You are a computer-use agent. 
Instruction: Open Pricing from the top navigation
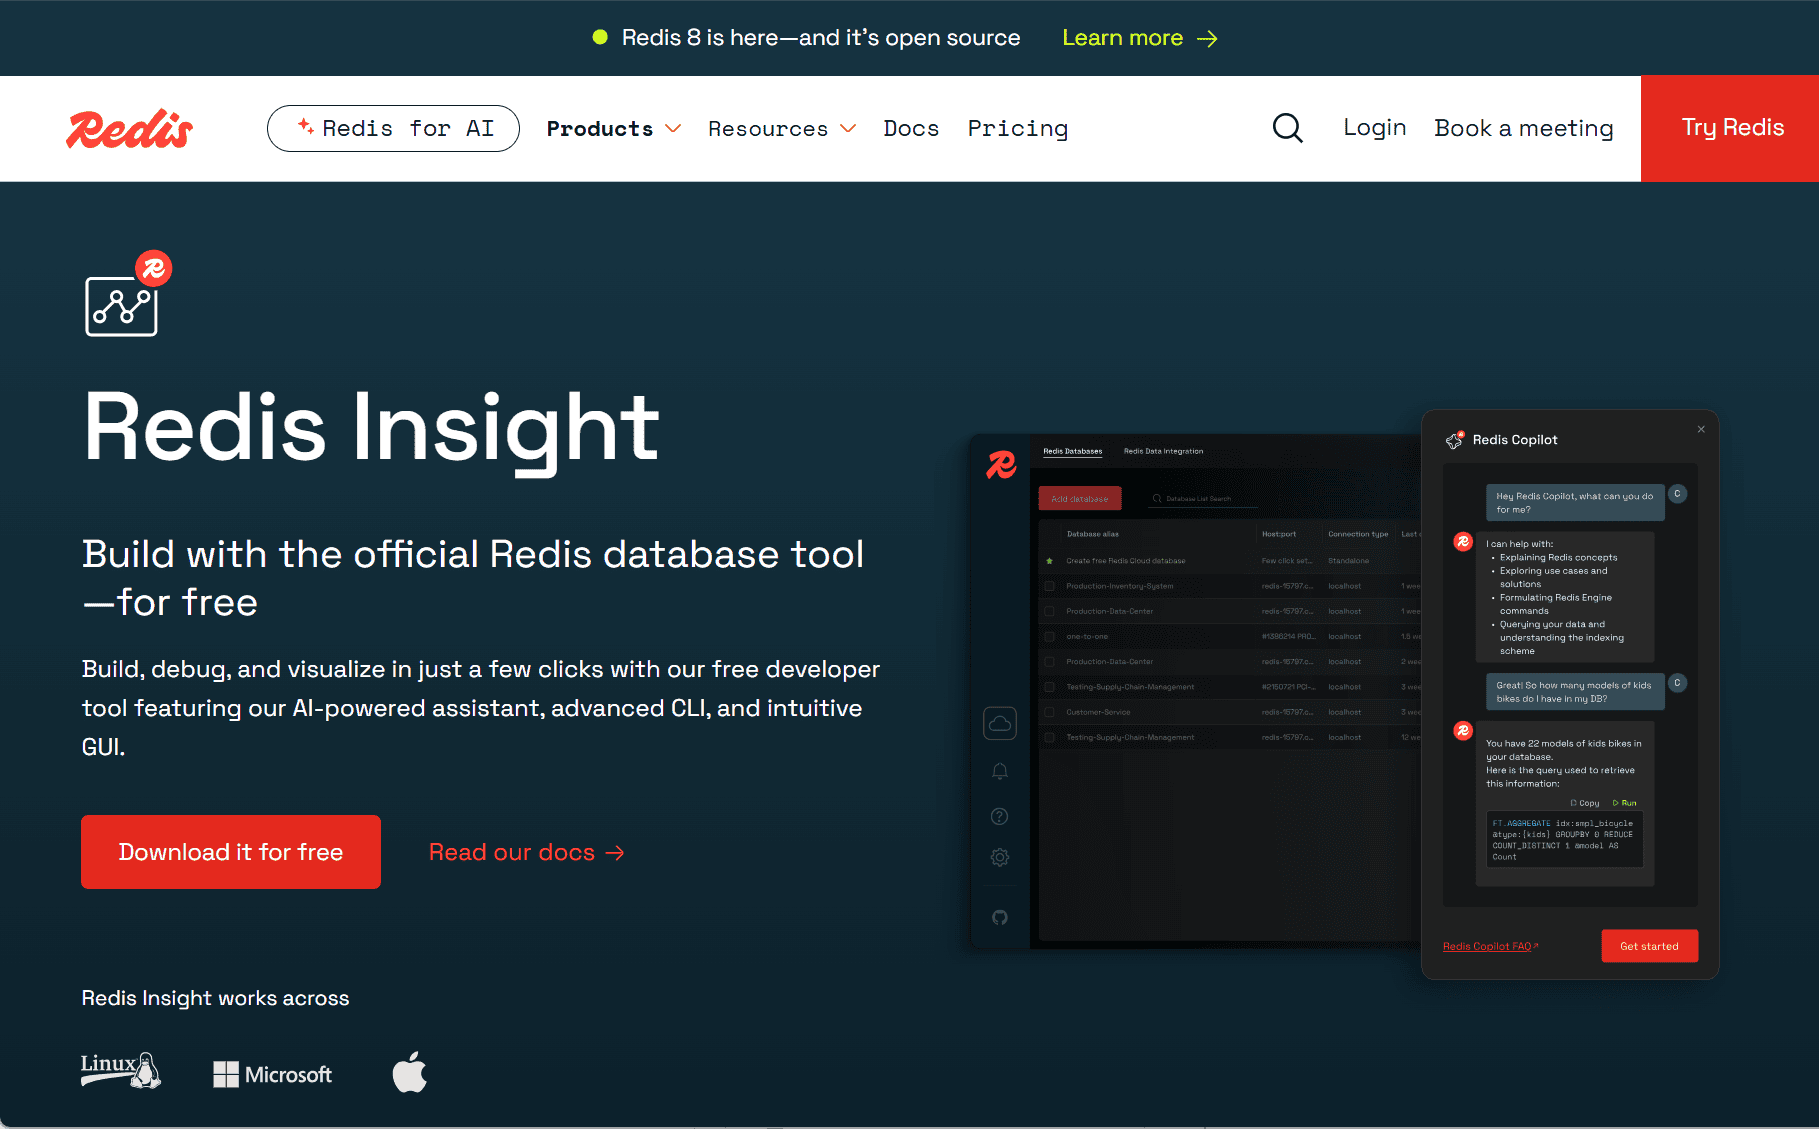(x=1017, y=128)
